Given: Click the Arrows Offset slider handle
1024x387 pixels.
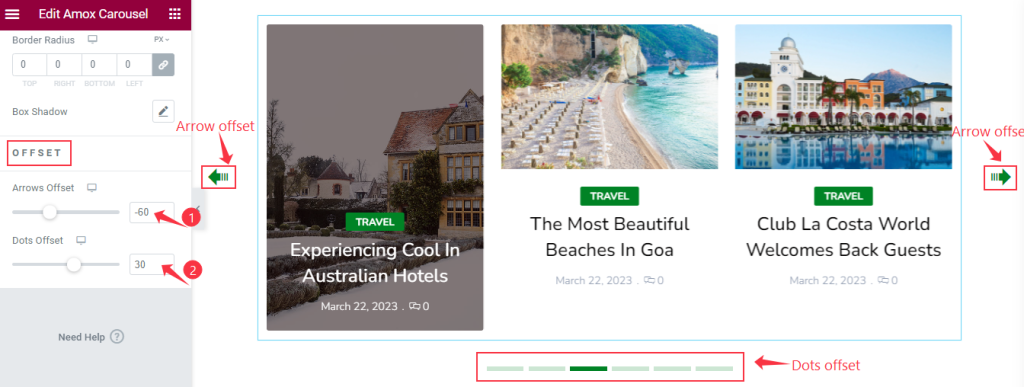Looking at the screenshot, I should pos(49,212).
